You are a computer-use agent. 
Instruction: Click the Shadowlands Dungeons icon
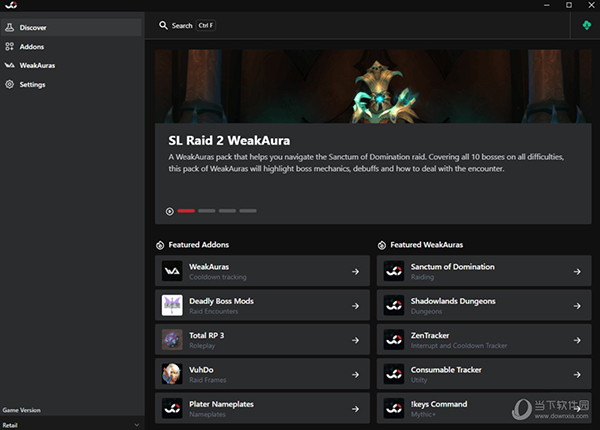click(x=394, y=305)
